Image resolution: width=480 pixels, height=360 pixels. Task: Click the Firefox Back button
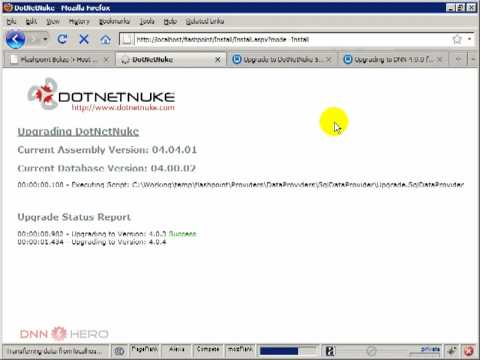pyautogui.click(x=15, y=39)
